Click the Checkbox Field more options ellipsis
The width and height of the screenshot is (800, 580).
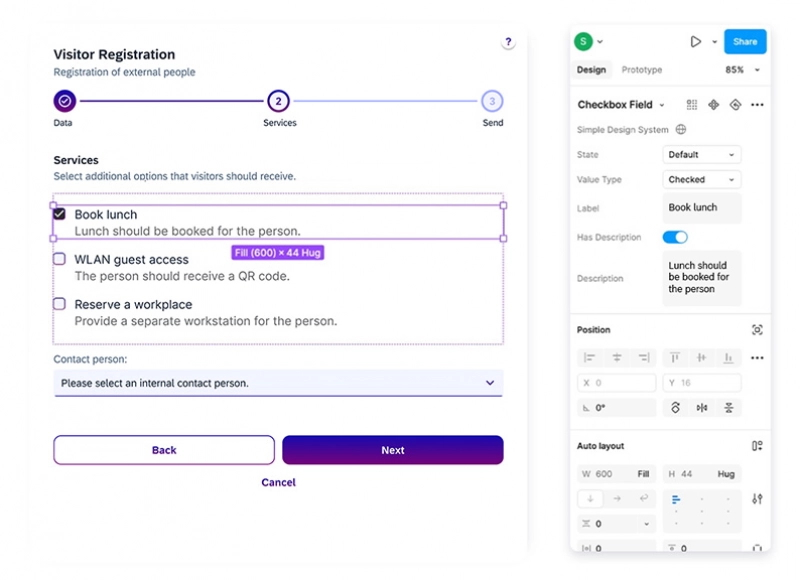coord(757,105)
